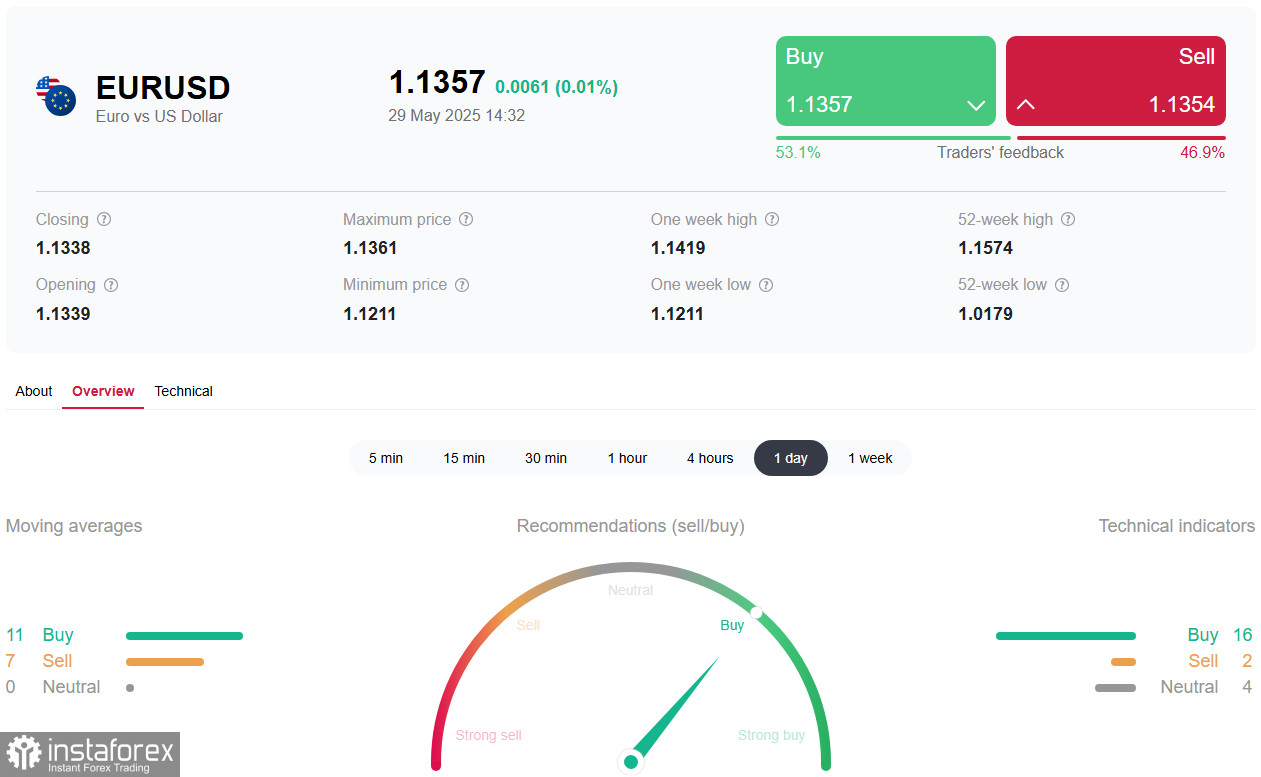
Task: Click the down chevron on Buy button
Action: [976, 105]
